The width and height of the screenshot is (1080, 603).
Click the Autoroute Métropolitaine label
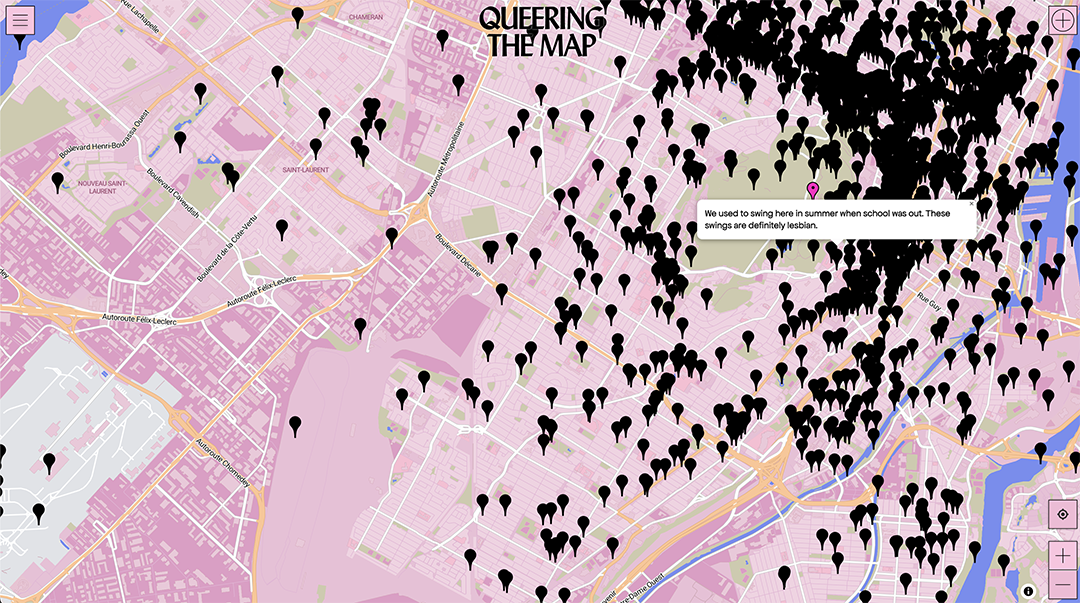coord(446,159)
